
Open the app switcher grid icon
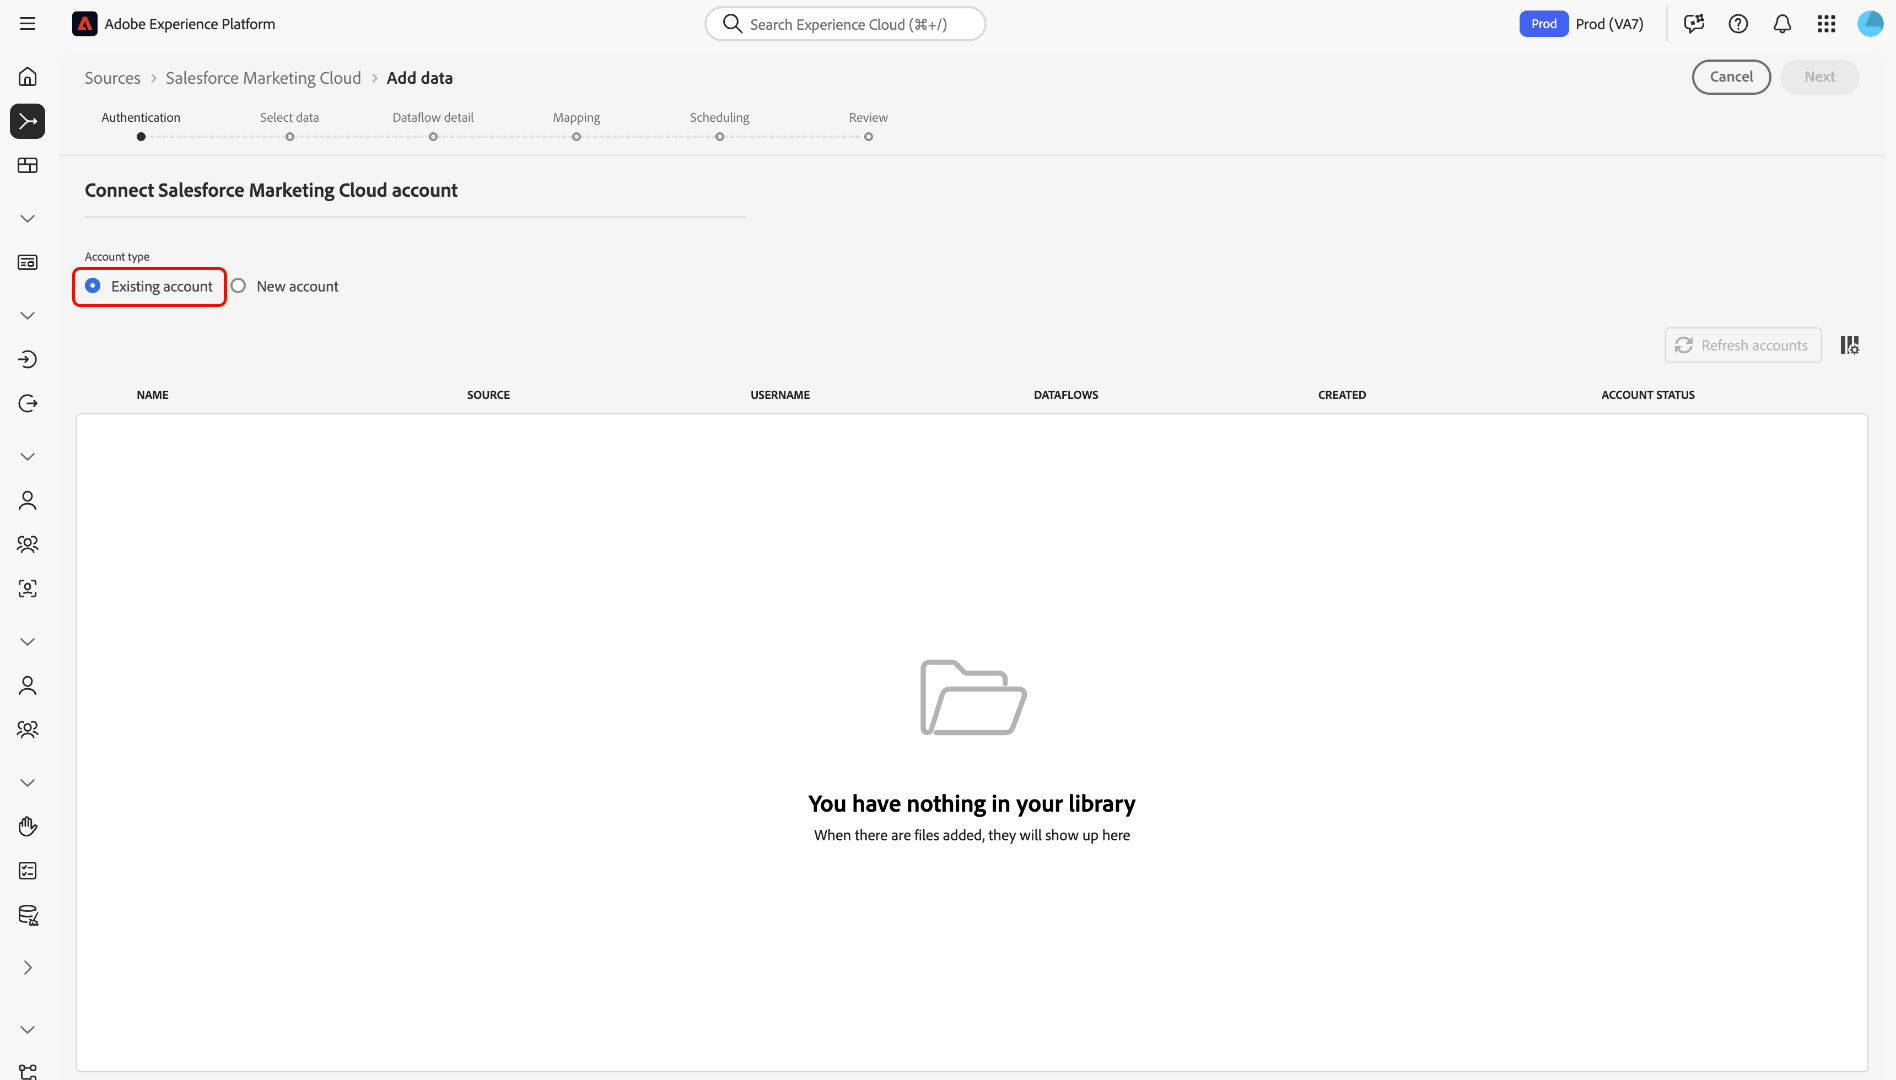tap(1826, 24)
